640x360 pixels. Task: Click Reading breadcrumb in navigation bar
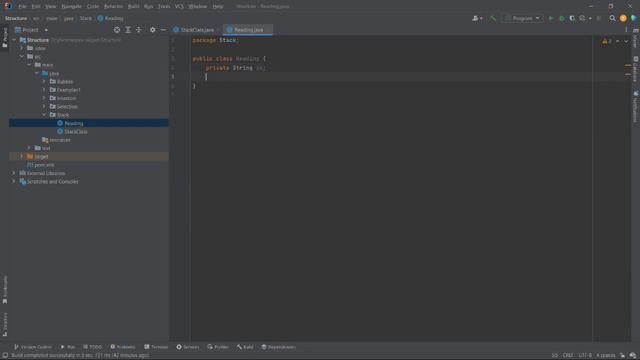tap(110, 18)
